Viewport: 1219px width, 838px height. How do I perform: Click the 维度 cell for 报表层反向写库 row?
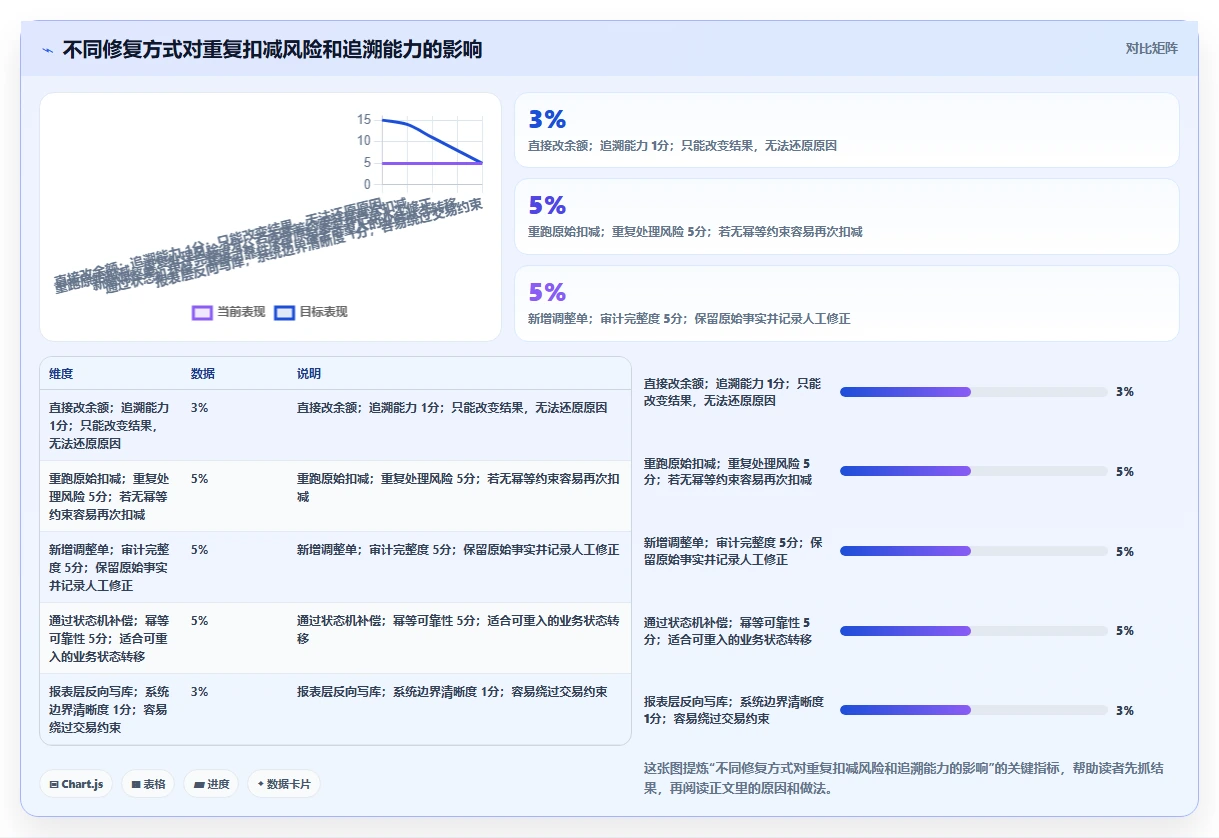coord(110,709)
